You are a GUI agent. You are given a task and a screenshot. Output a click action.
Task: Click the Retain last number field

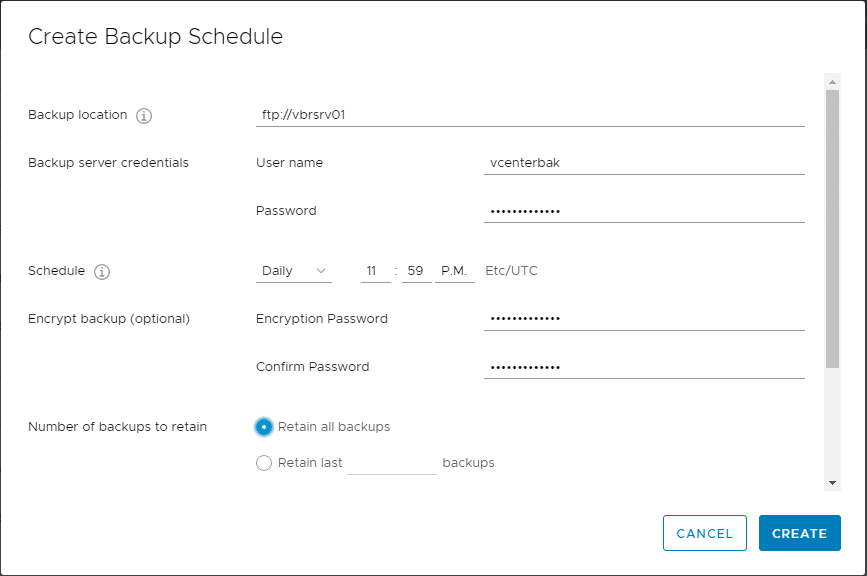[391, 463]
